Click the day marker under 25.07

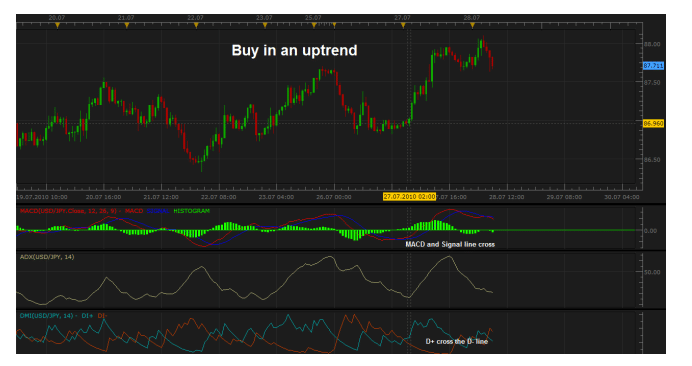click(314, 26)
